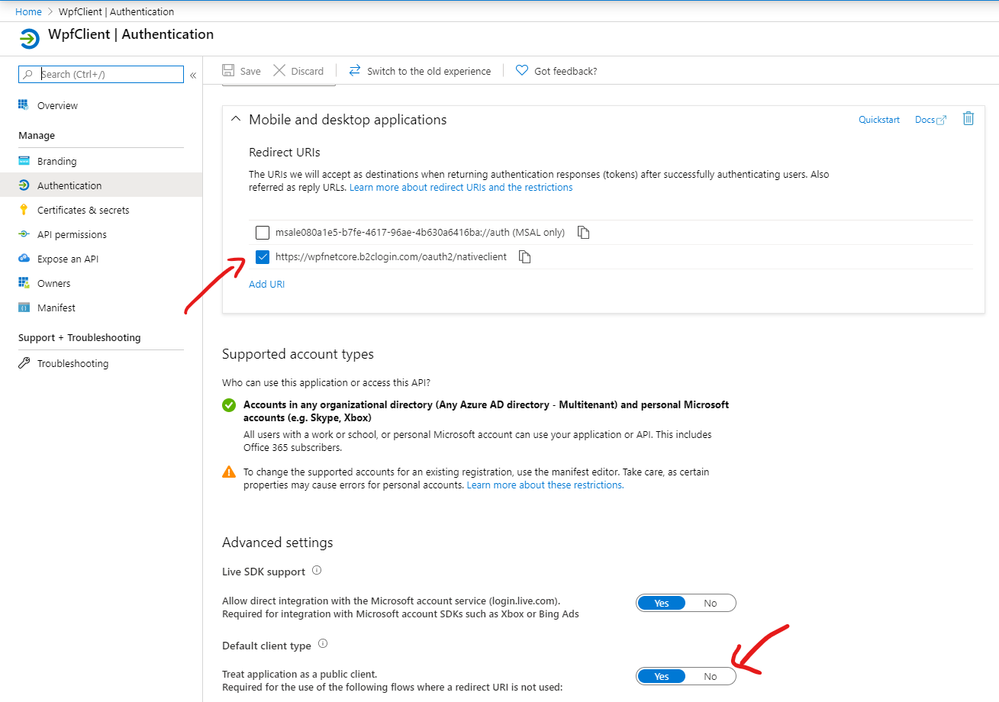This screenshot has width=999, height=702.
Task: Click Discard in the toolbar
Action: click(x=298, y=71)
